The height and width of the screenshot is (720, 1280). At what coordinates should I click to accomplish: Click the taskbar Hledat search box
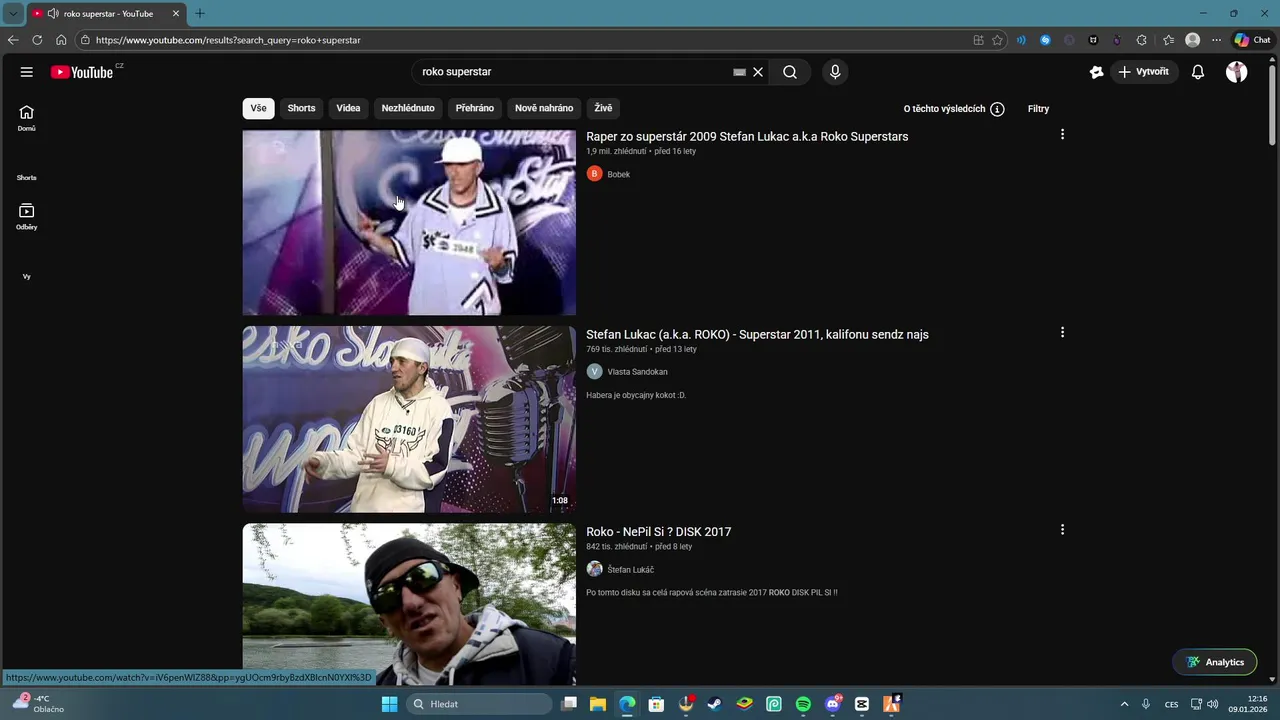point(480,704)
